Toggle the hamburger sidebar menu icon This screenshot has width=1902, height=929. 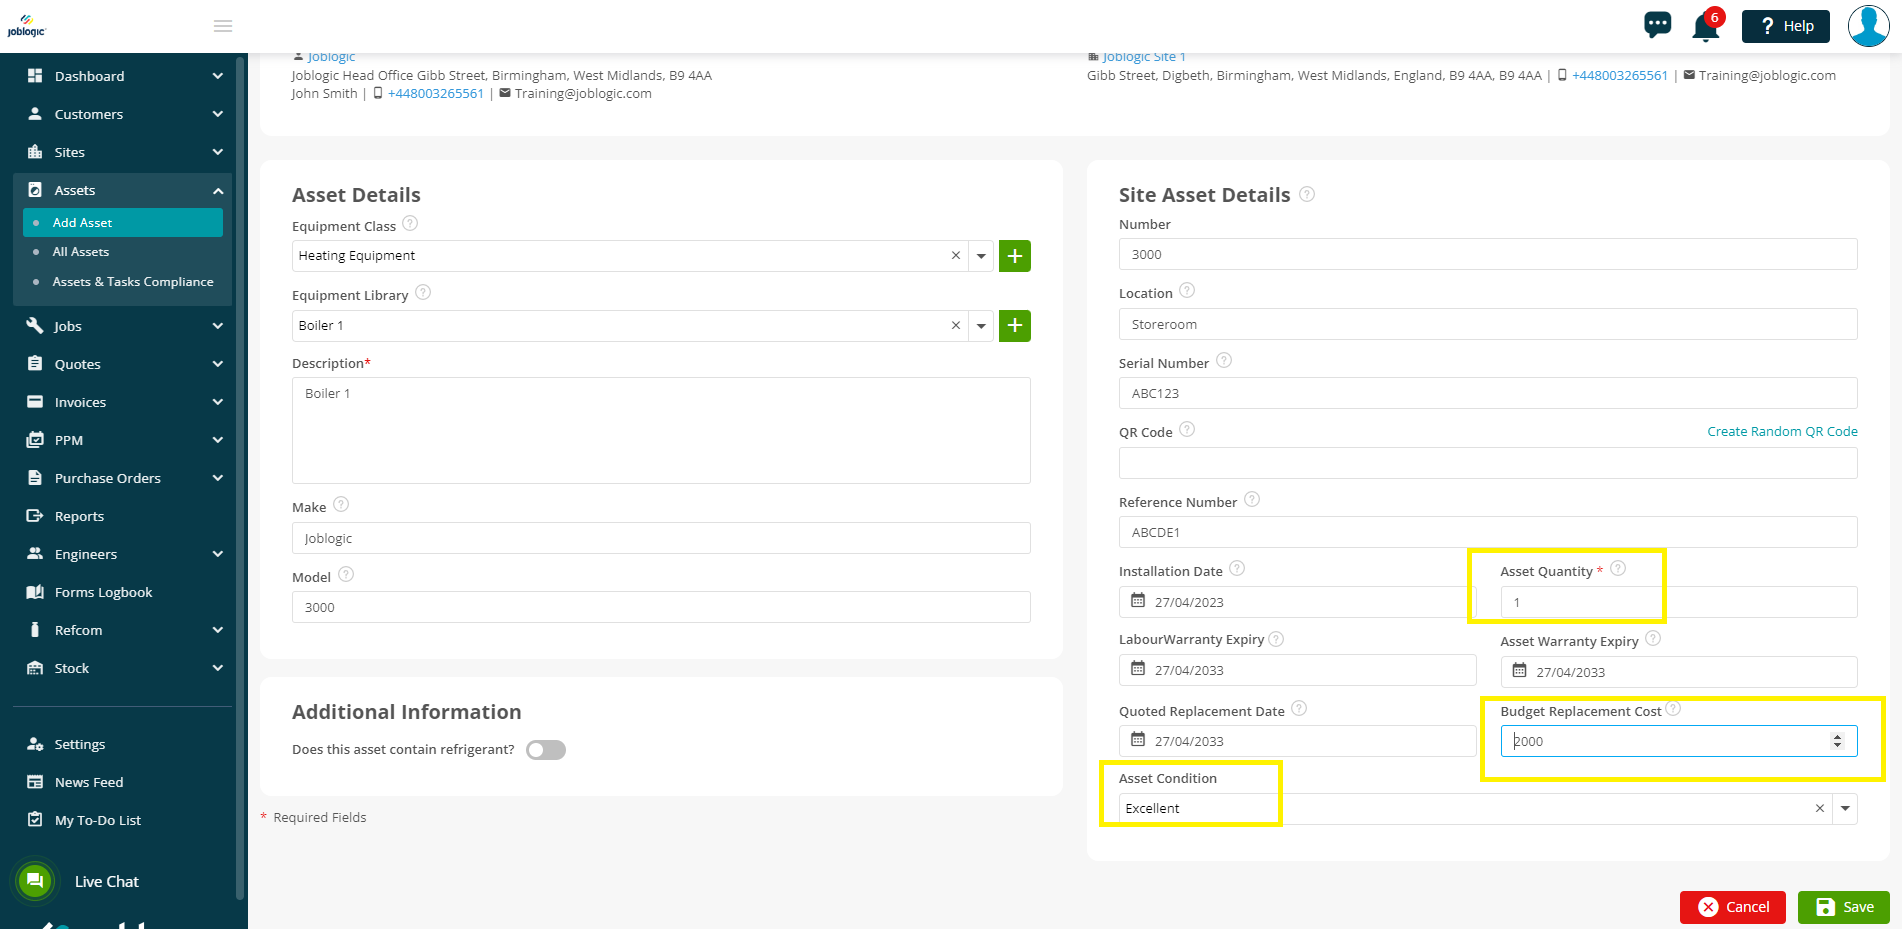click(x=223, y=26)
